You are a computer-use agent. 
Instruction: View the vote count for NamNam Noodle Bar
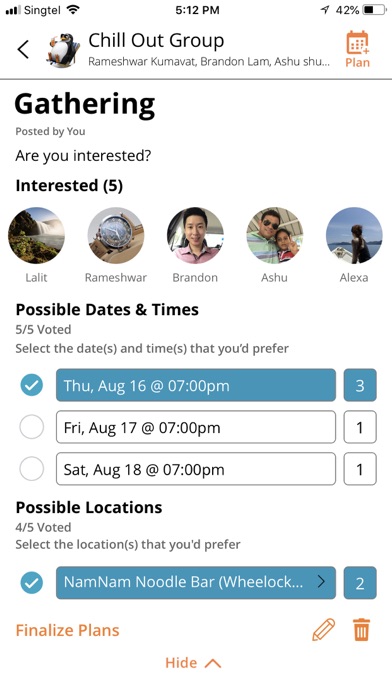pos(360,583)
